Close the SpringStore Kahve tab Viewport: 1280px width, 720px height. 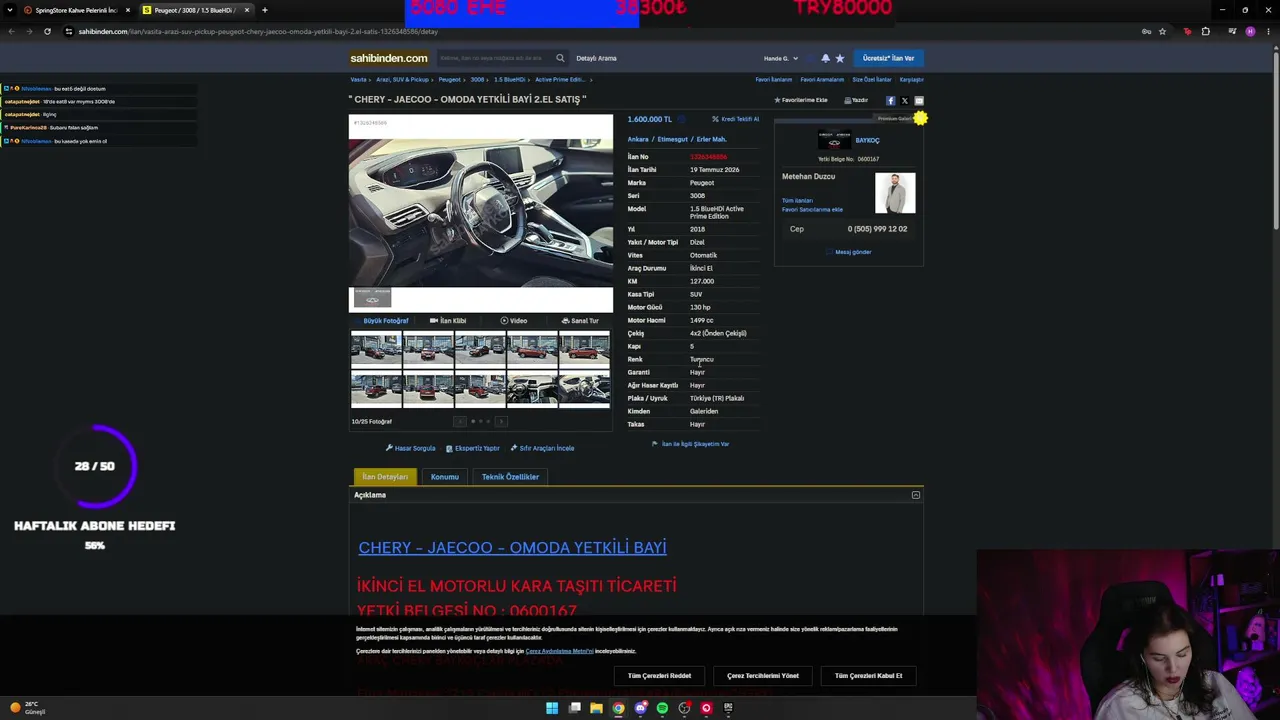point(127,10)
